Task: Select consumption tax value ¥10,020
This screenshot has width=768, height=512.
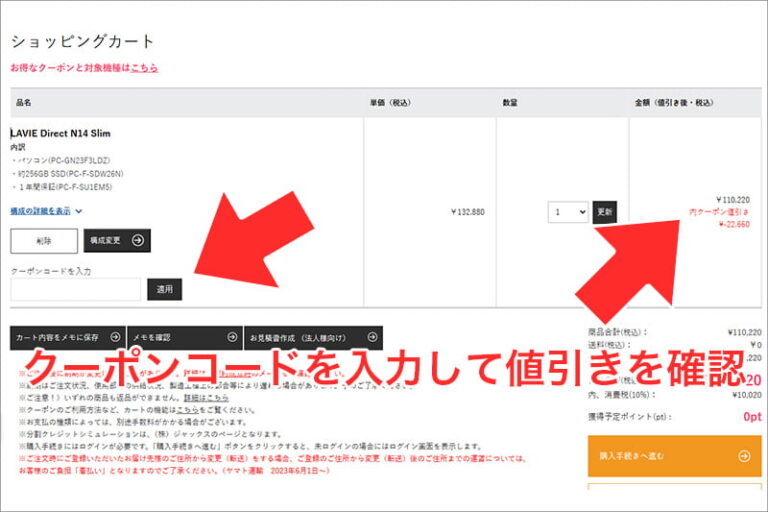Action: (x=746, y=395)
